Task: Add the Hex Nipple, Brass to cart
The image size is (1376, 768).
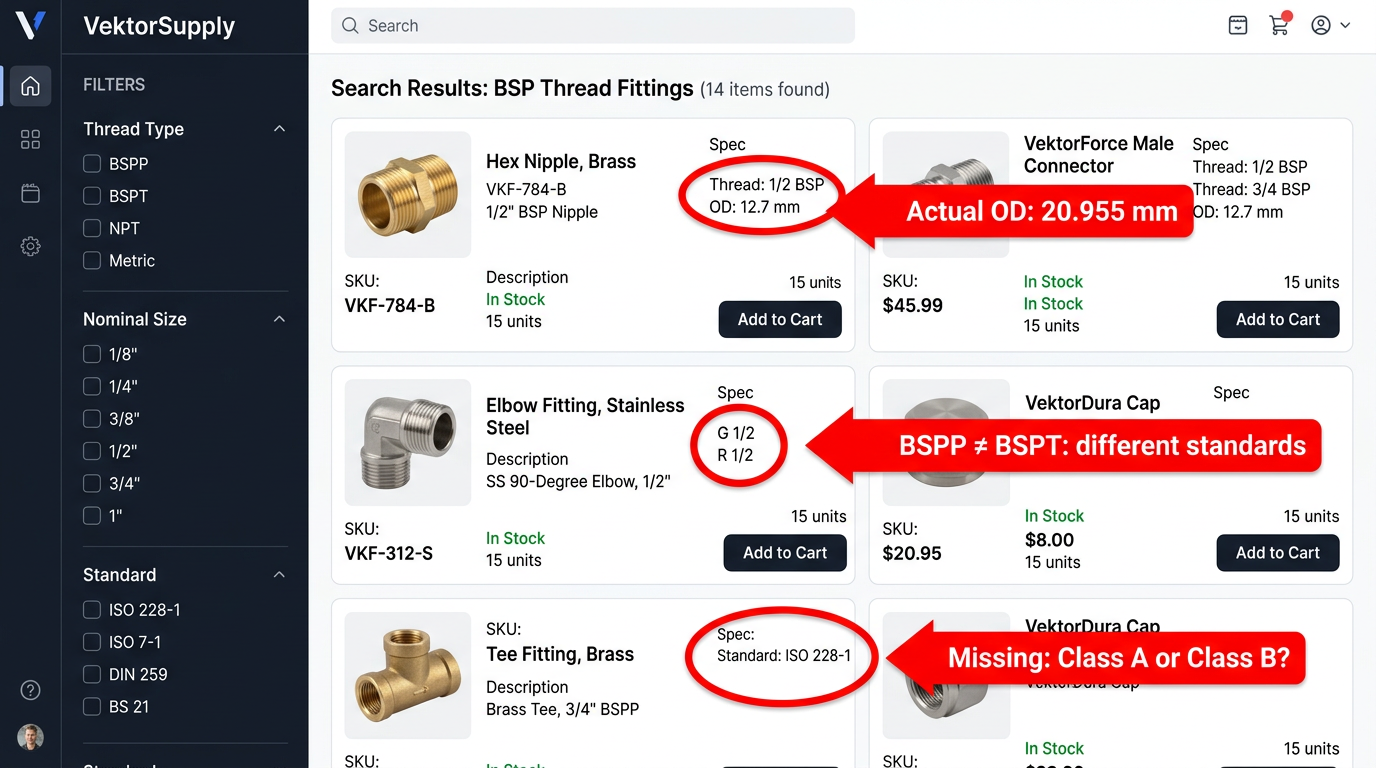Action: pyautogui.click(x=779, y=320)
